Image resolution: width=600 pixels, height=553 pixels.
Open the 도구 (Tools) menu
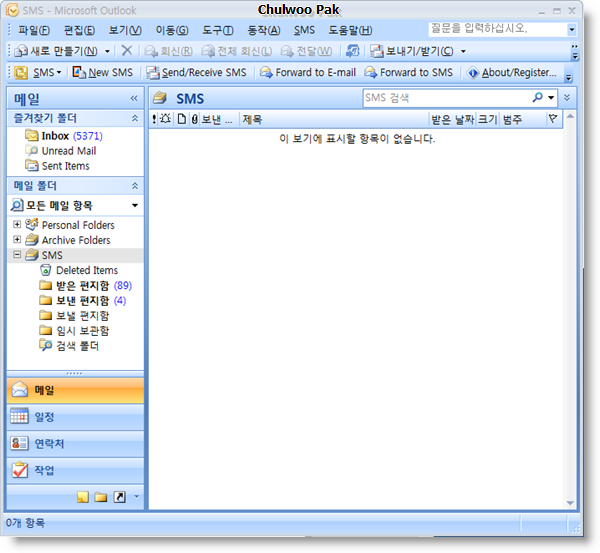click(x=218, y=30)
